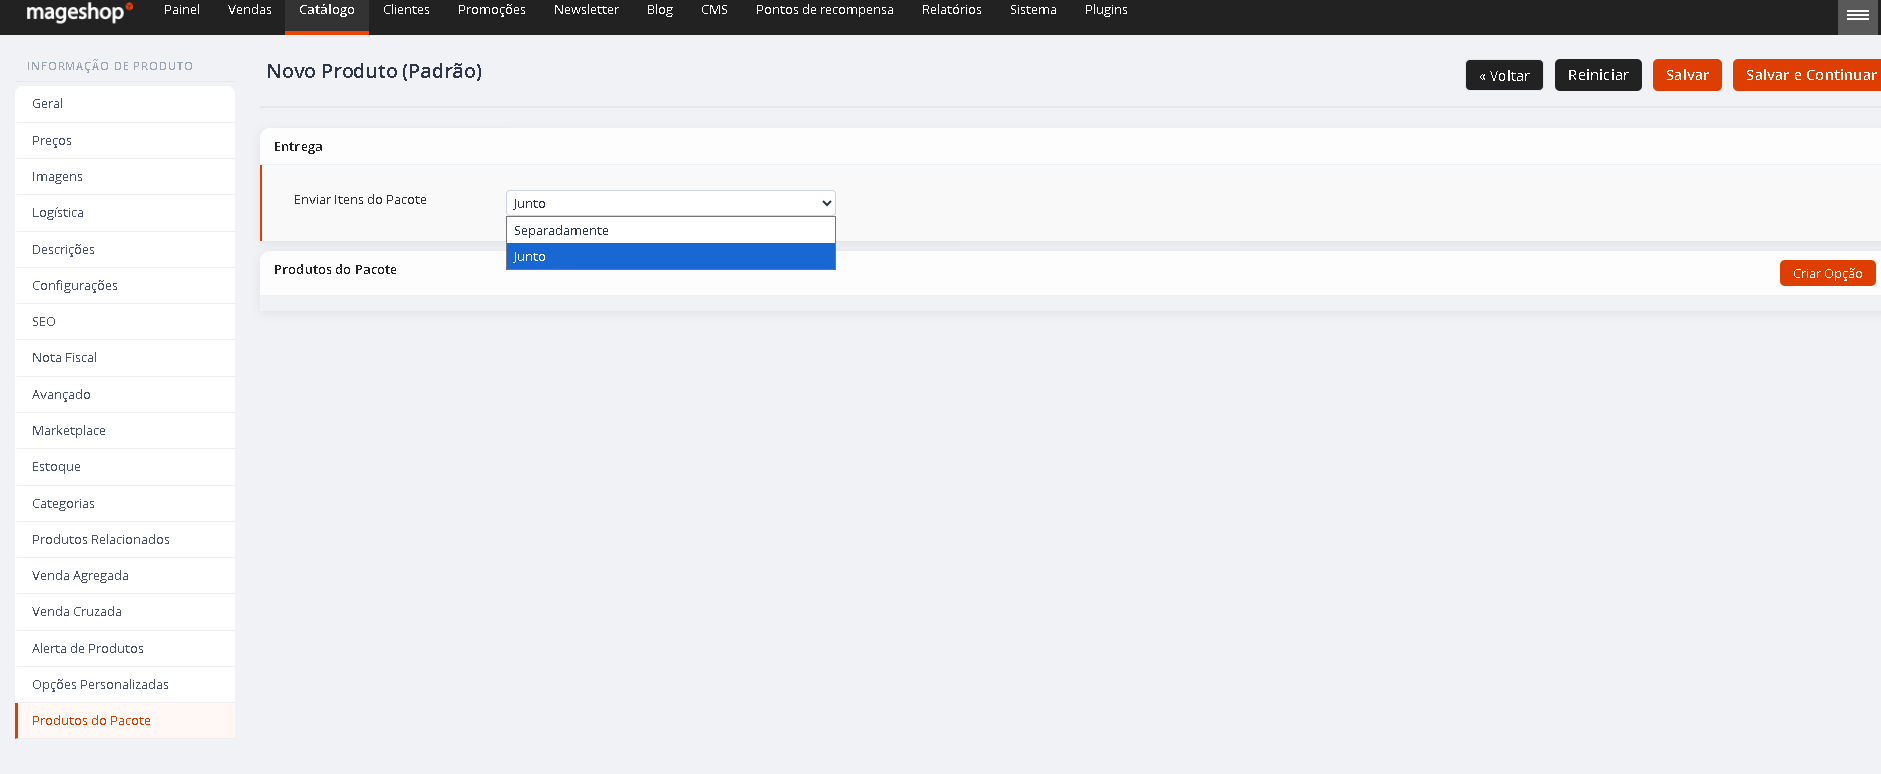Select the Estoque sidebar tab
The image size is (1881, 774).
coord(125,467)
